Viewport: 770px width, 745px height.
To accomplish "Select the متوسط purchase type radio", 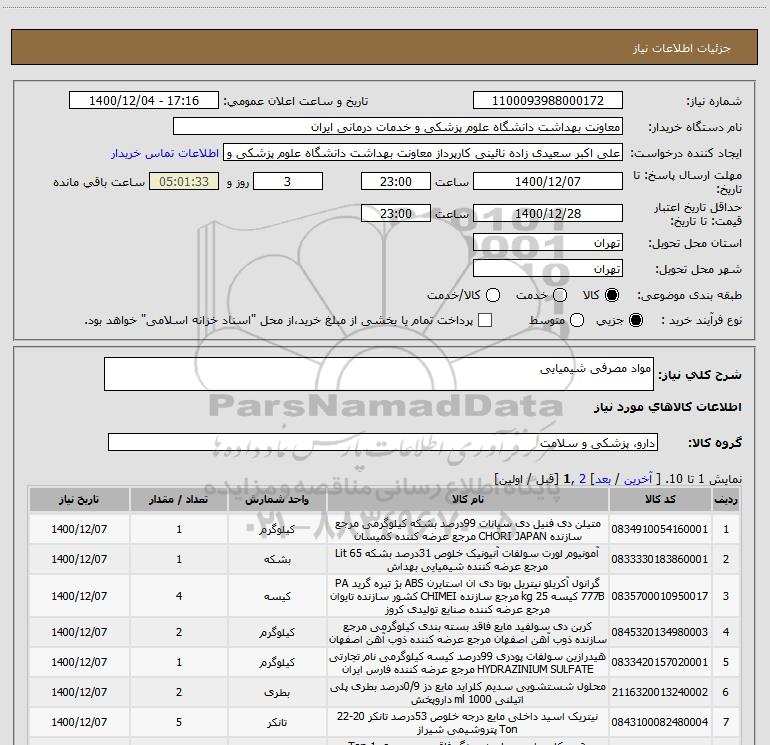I will tap(577, 320).
